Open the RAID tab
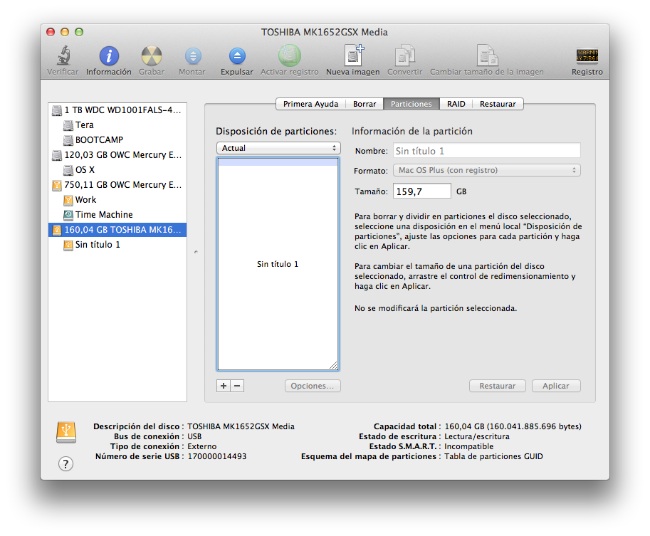Image resolution: width=650 pixels, height=536 pixels. tap(456, 104)
